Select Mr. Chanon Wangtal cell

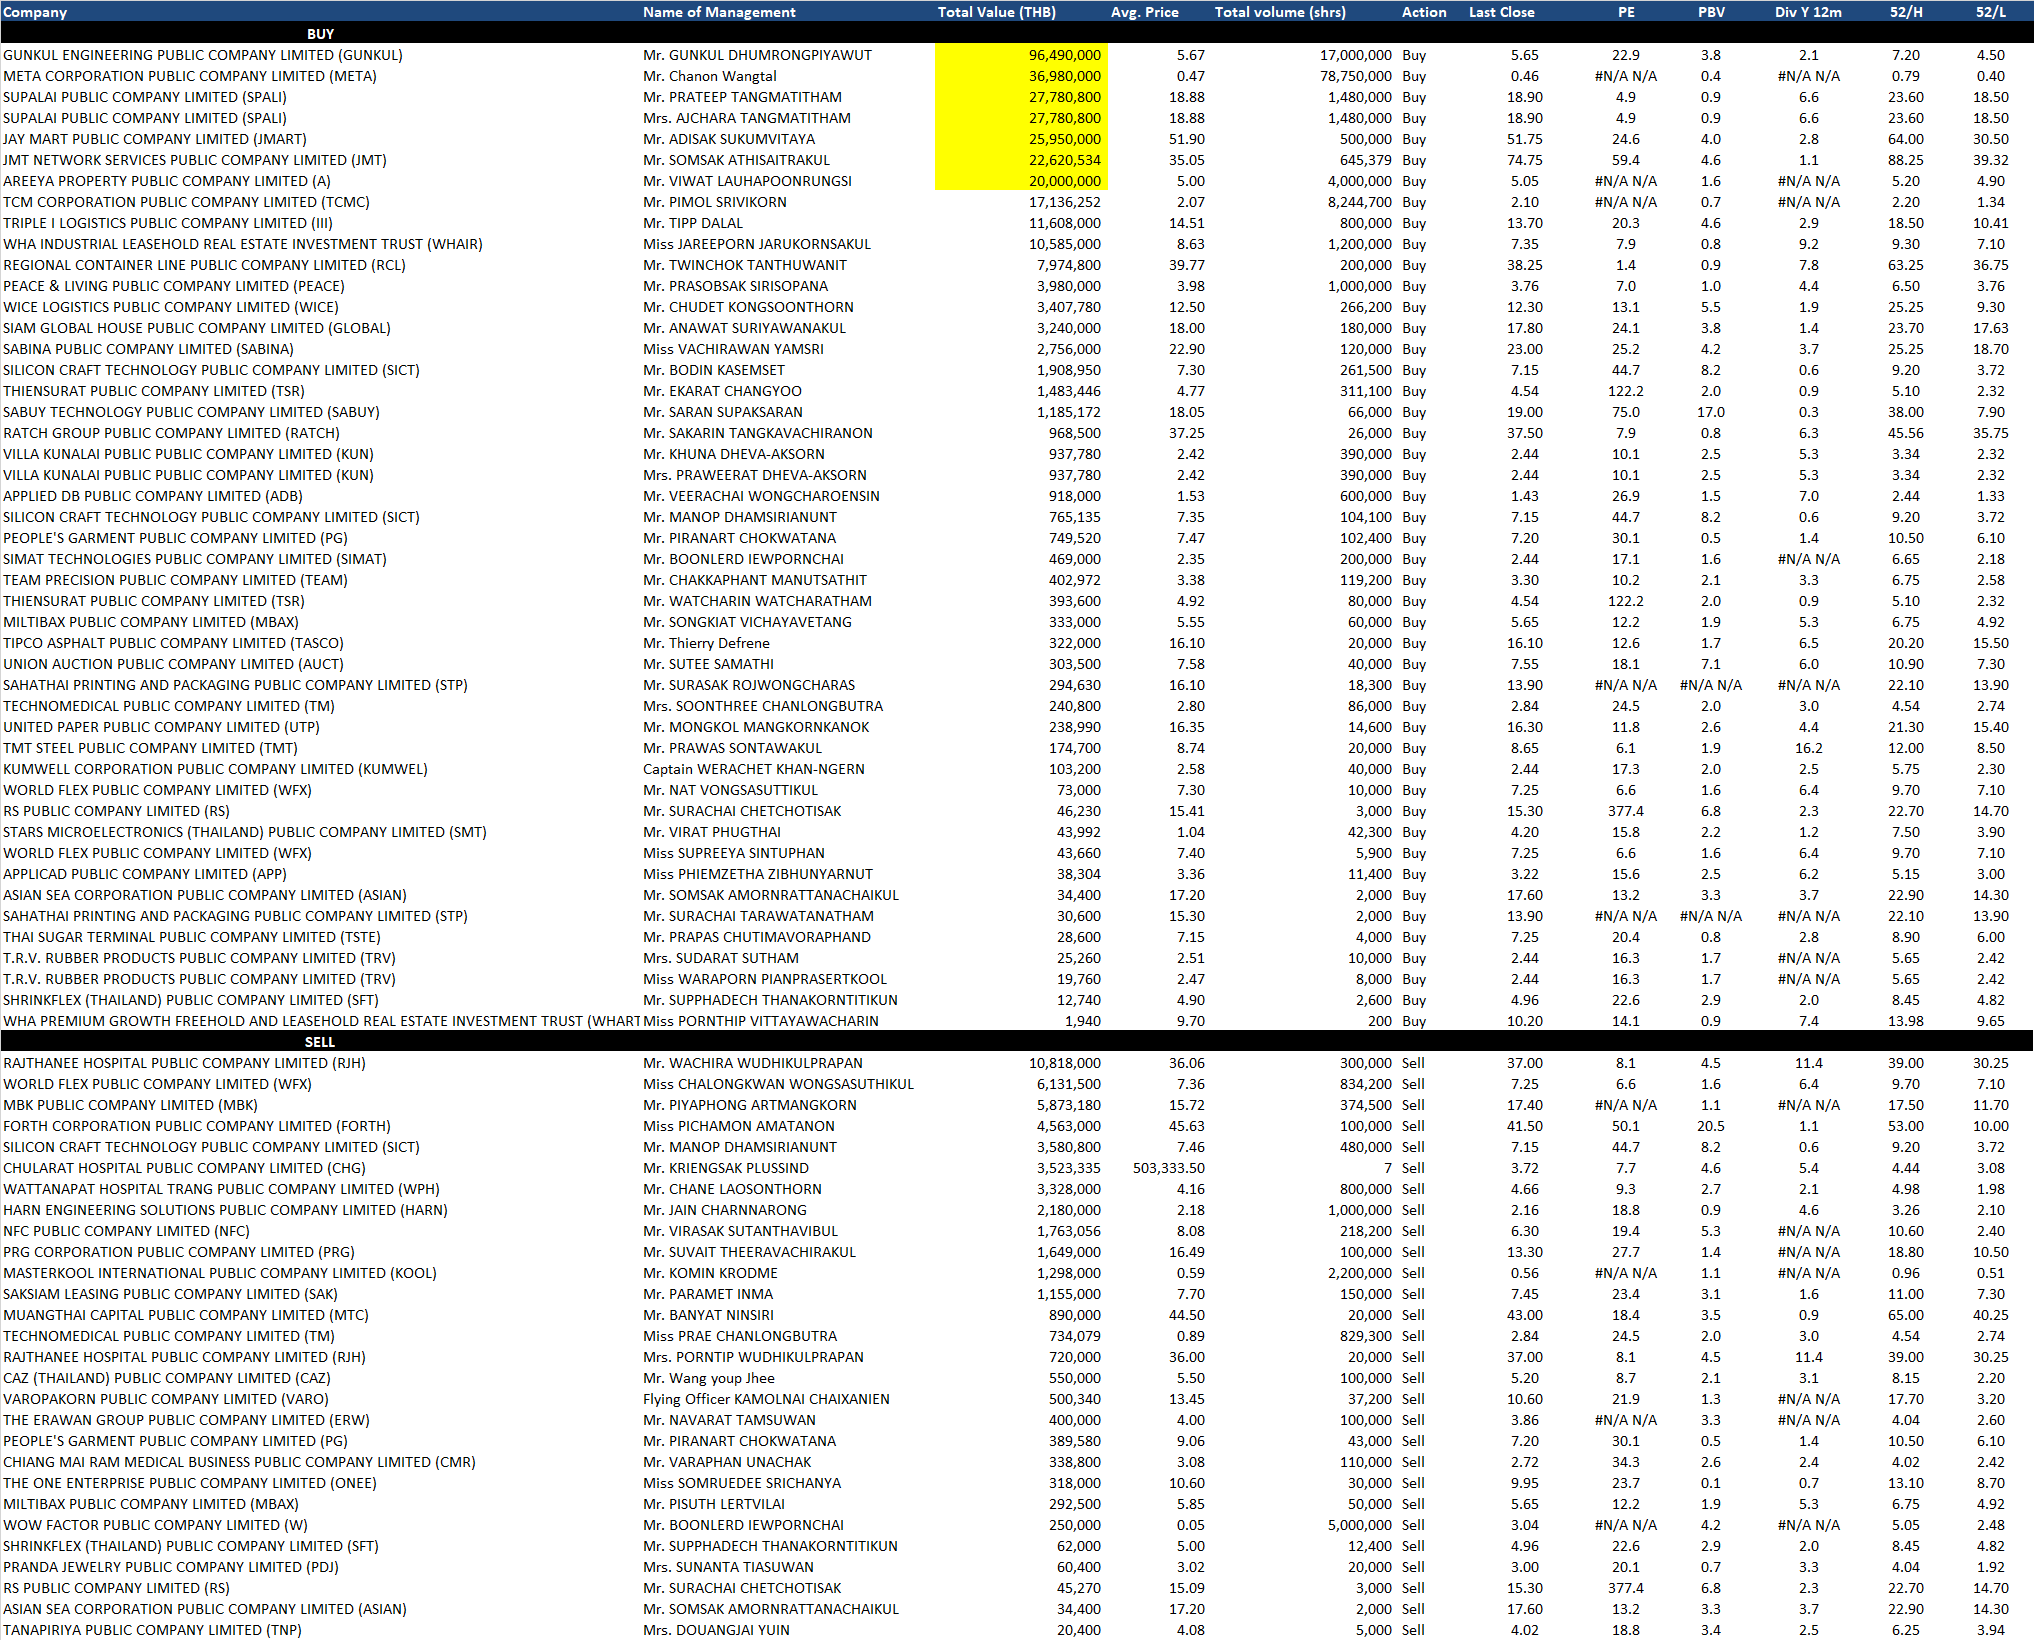tap(709, 76)
